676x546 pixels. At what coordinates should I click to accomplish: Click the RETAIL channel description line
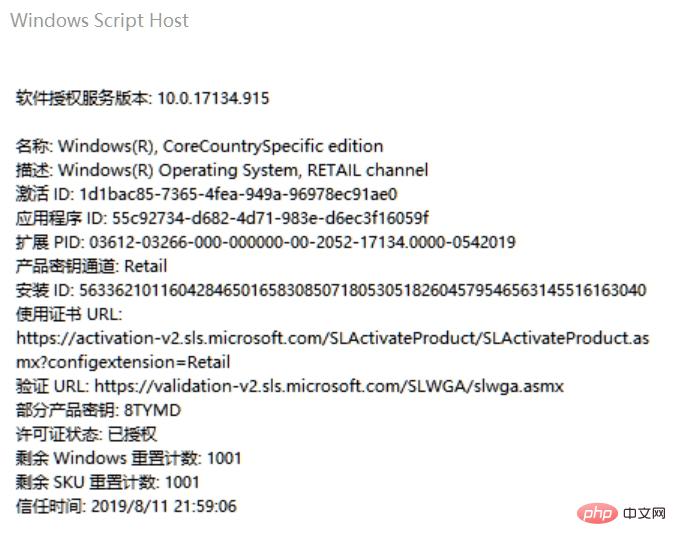[x=222, y=170]
